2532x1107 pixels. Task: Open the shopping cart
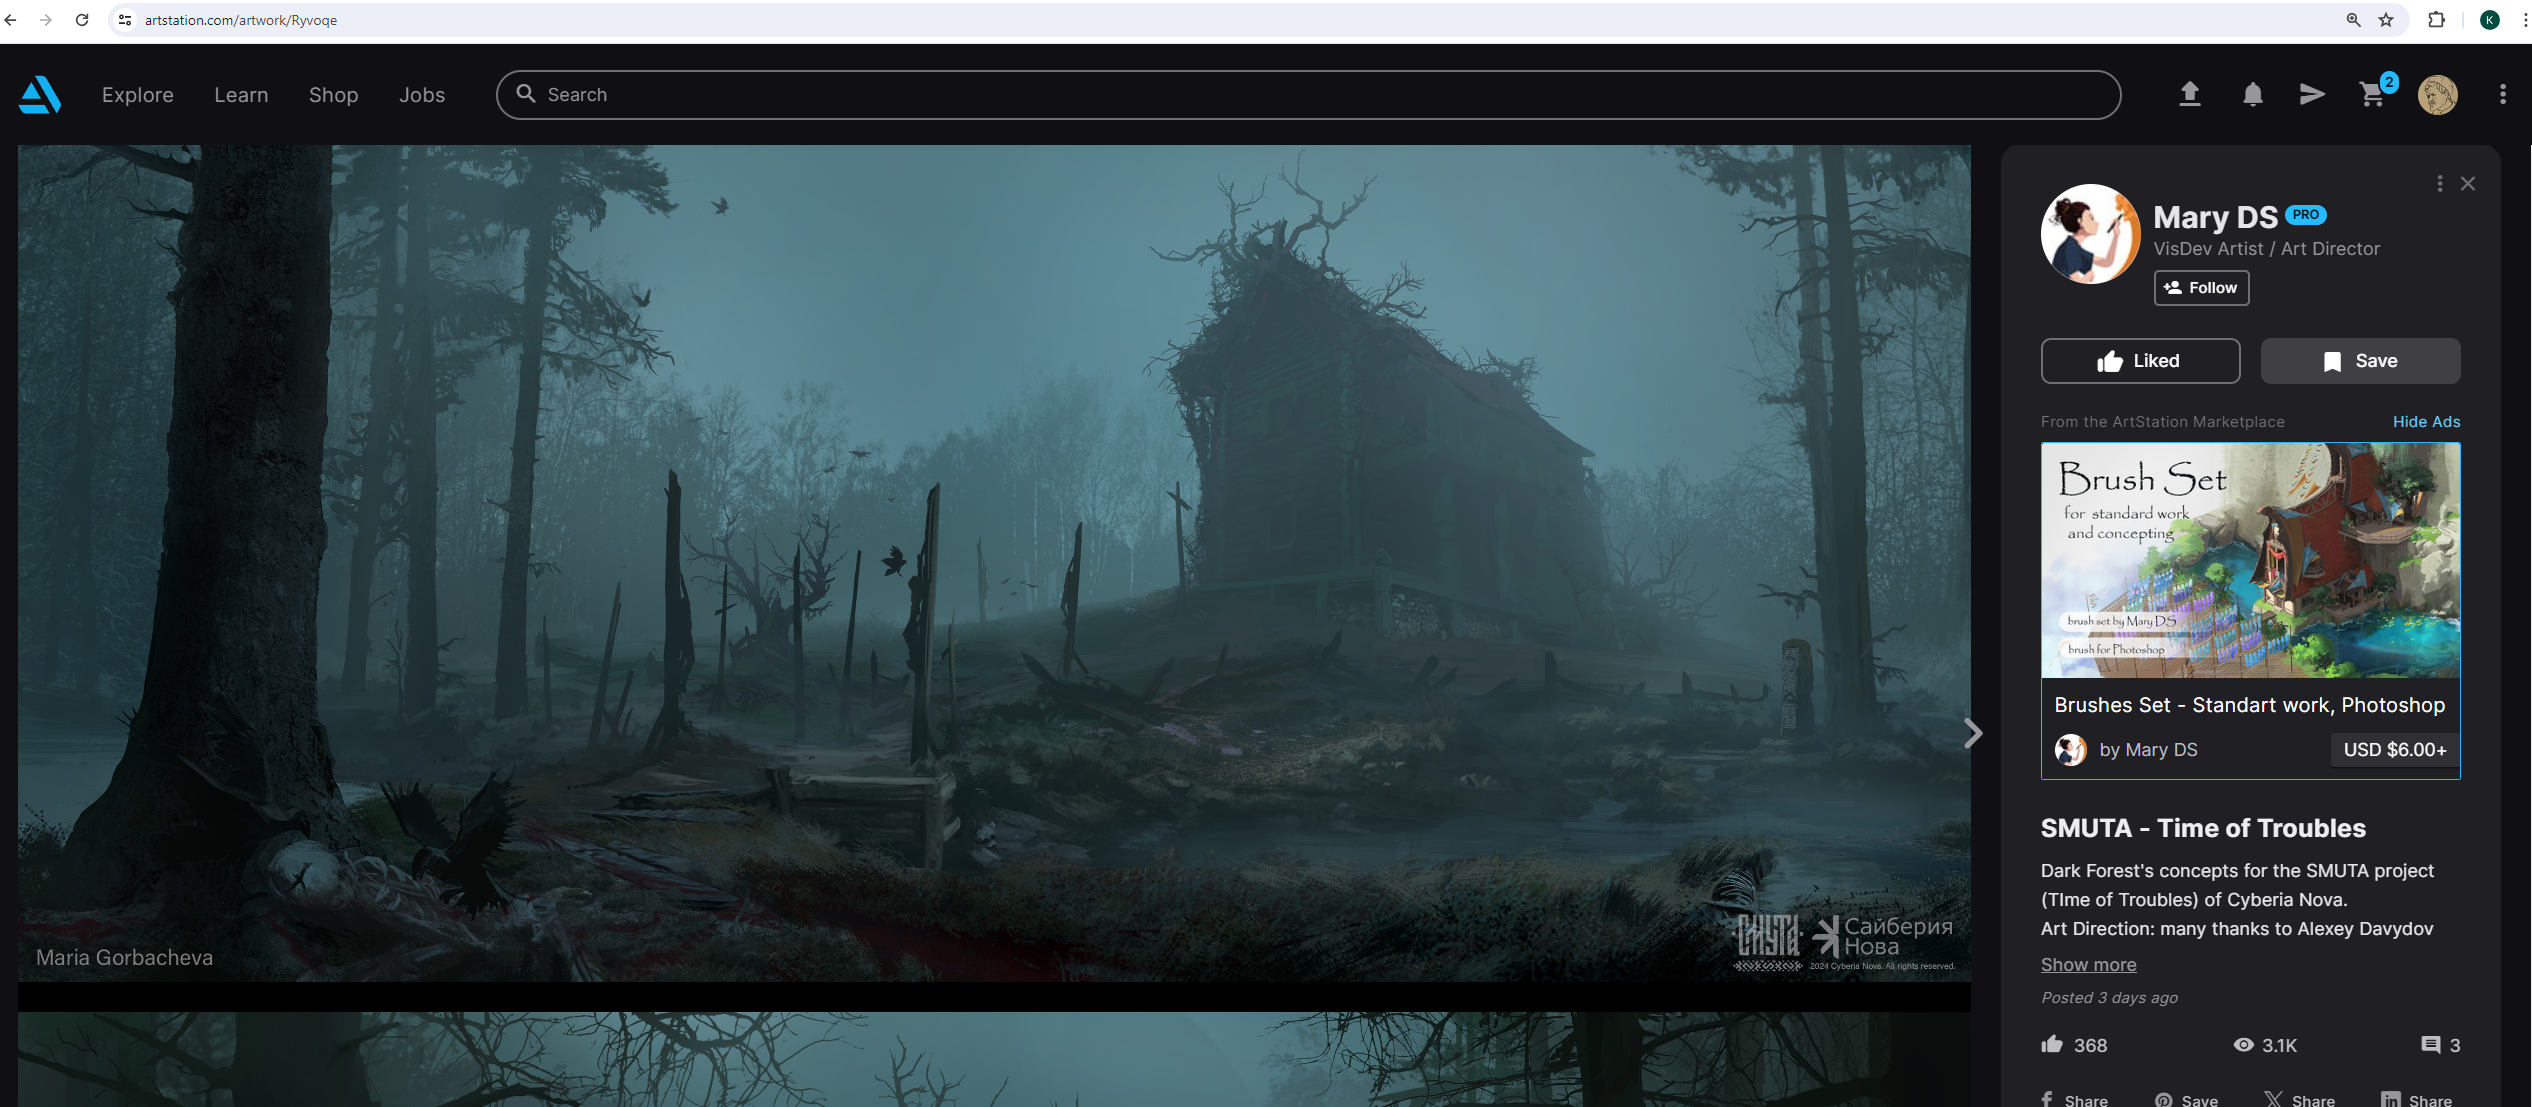pyautogui.click(x=2371, y=95)
